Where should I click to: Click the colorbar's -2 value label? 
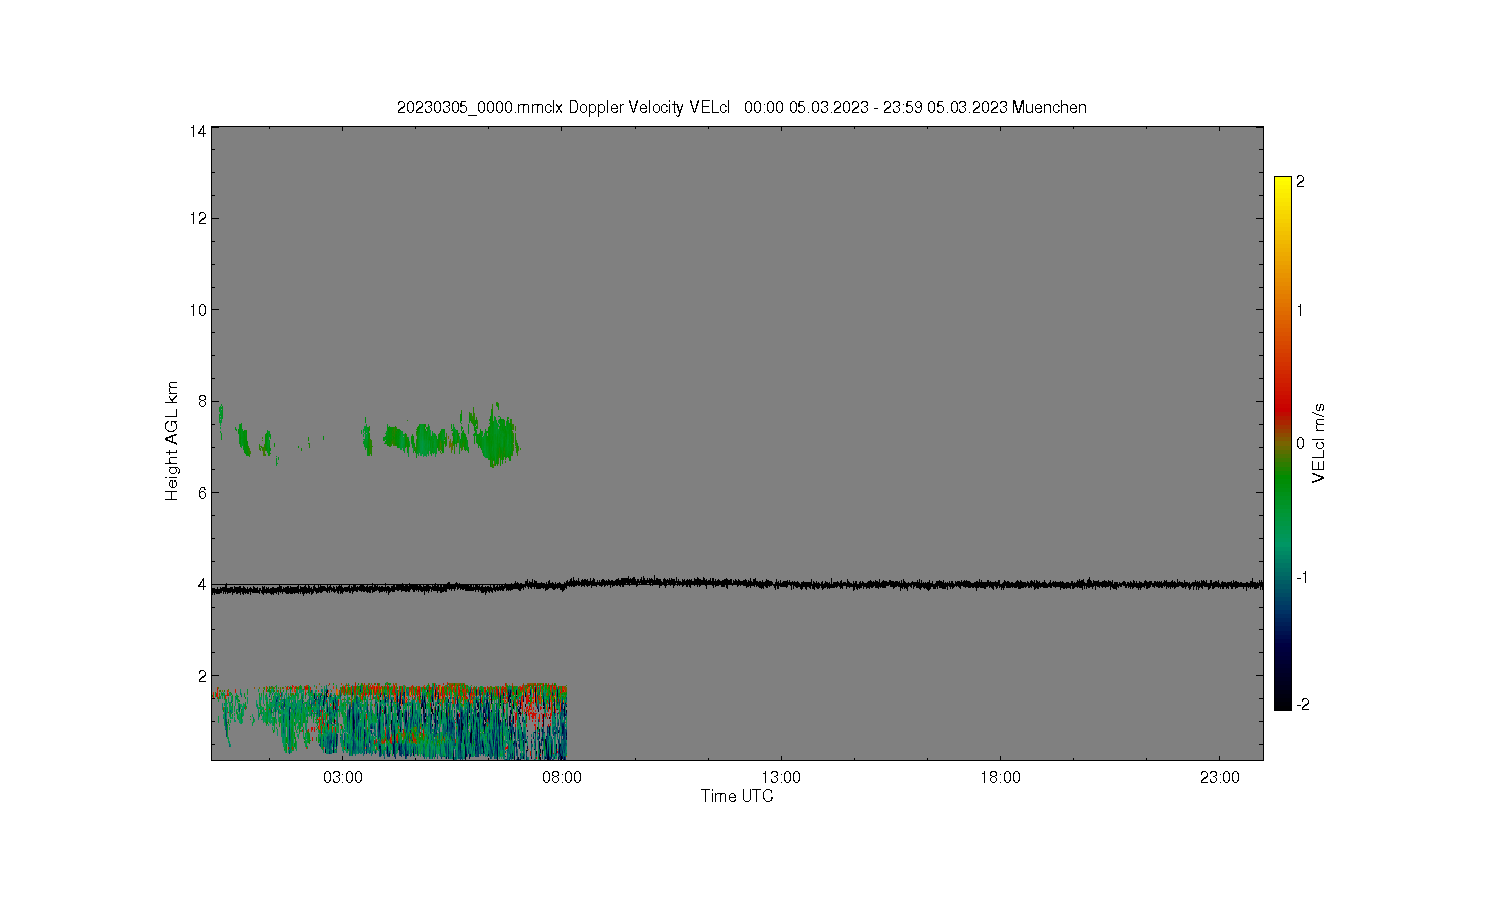pos(1303,704)
